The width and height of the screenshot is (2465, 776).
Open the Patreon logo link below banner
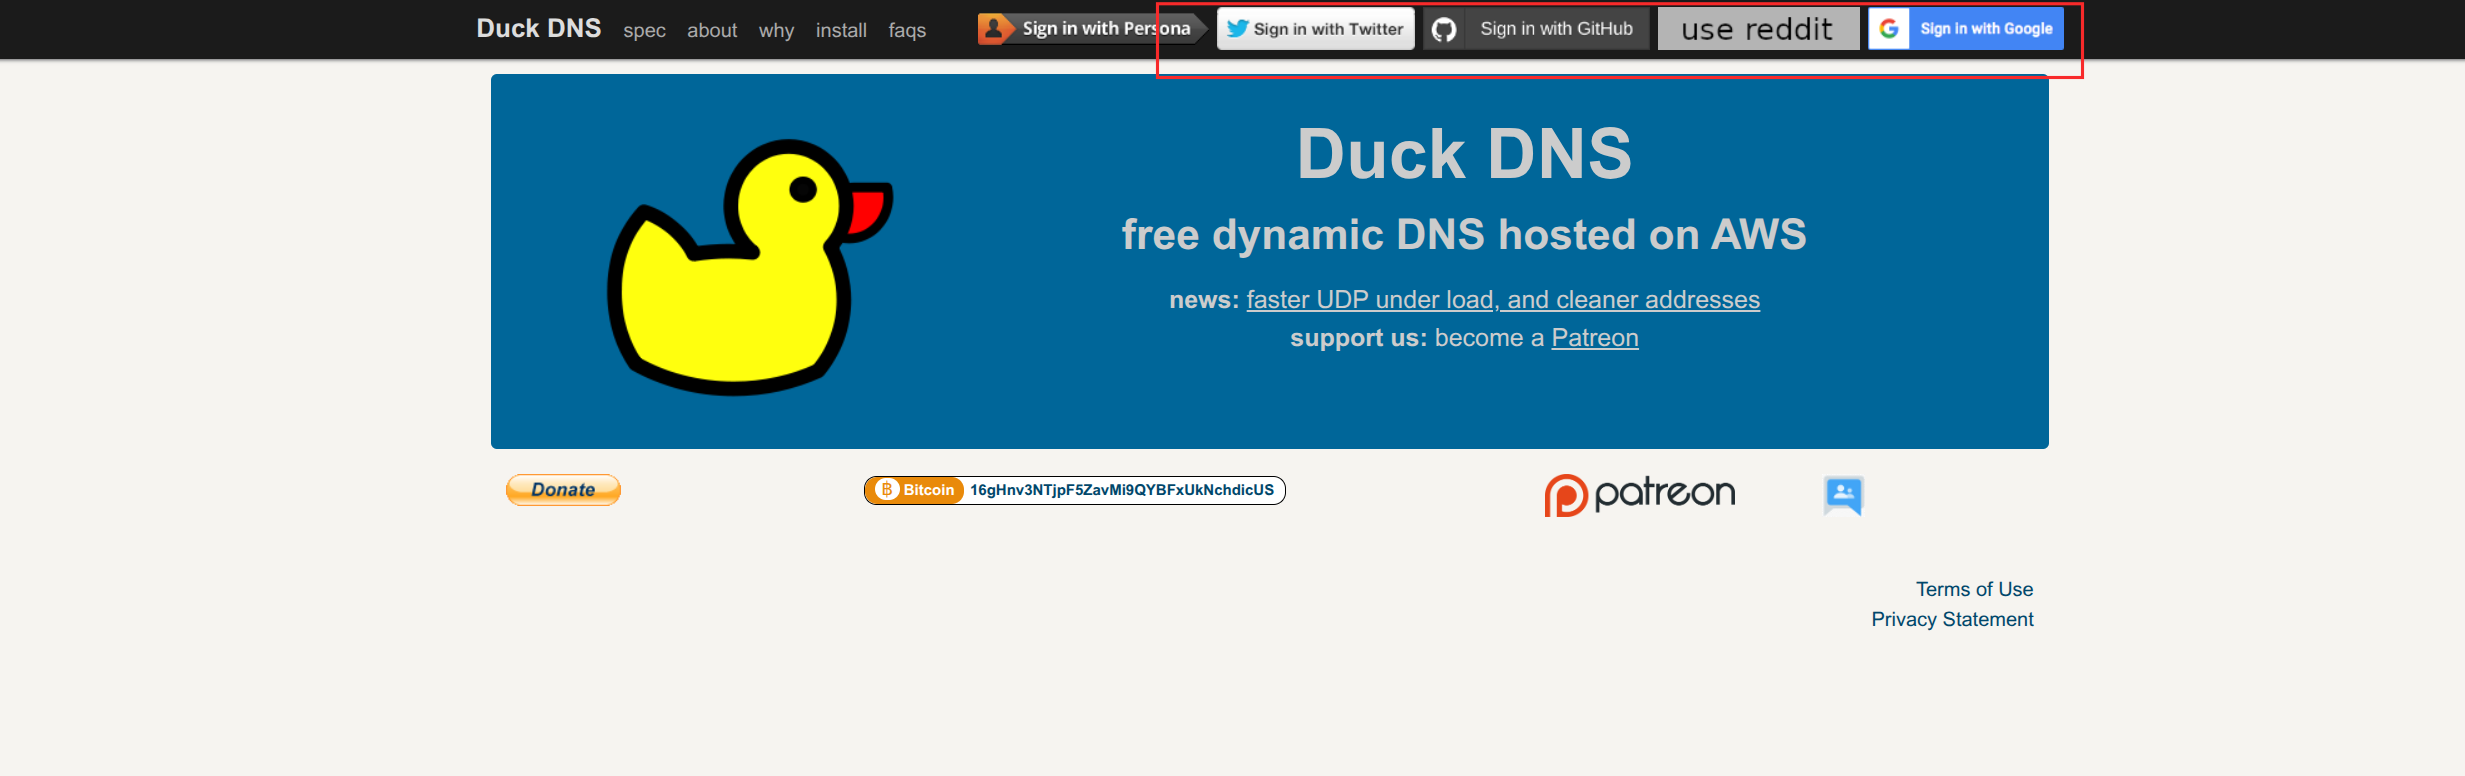click(1640, 494)
